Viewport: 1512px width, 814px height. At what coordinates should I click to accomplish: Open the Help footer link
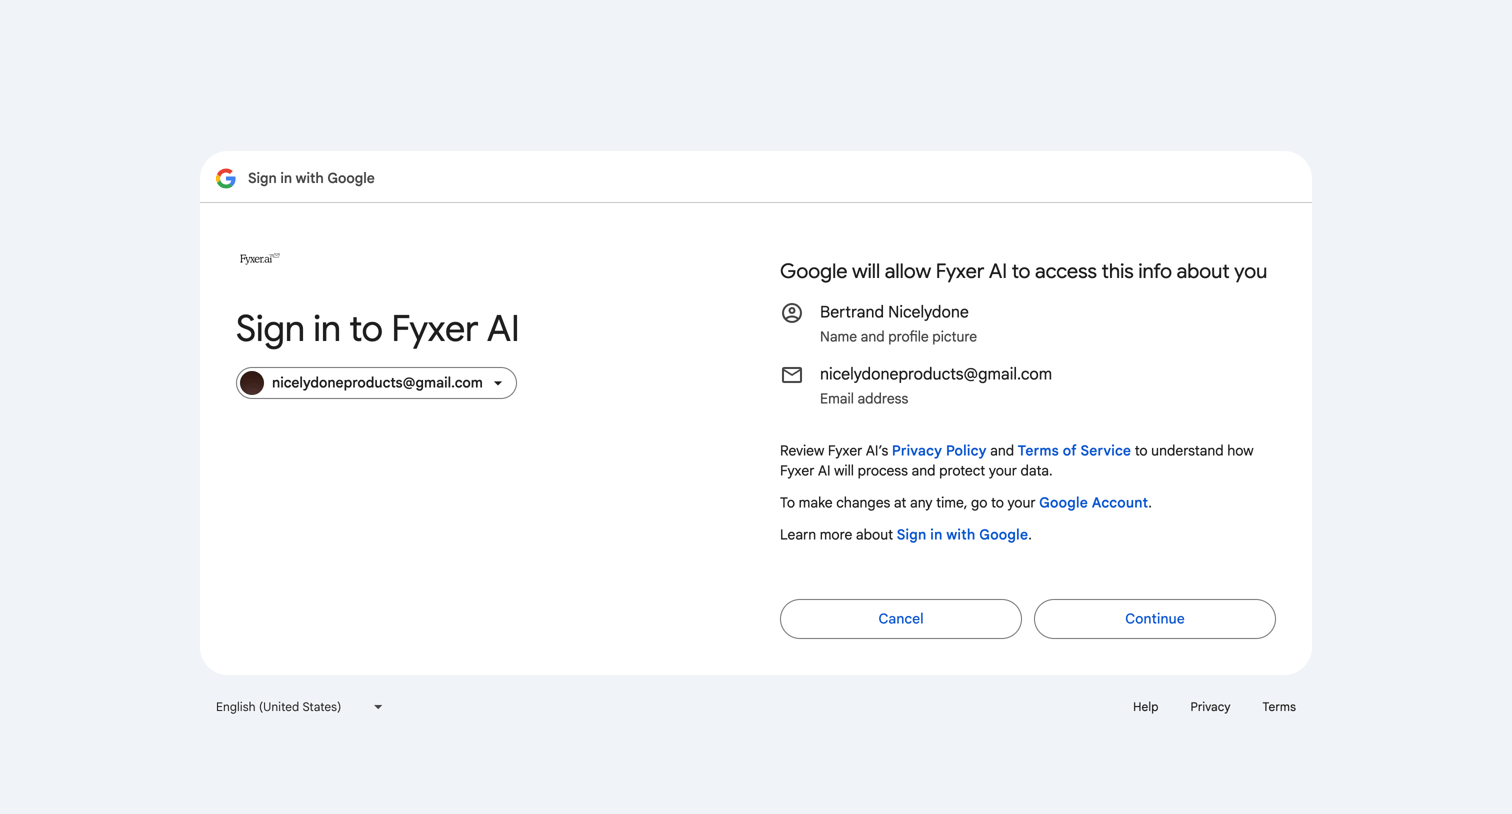[x=1145, y=707]
